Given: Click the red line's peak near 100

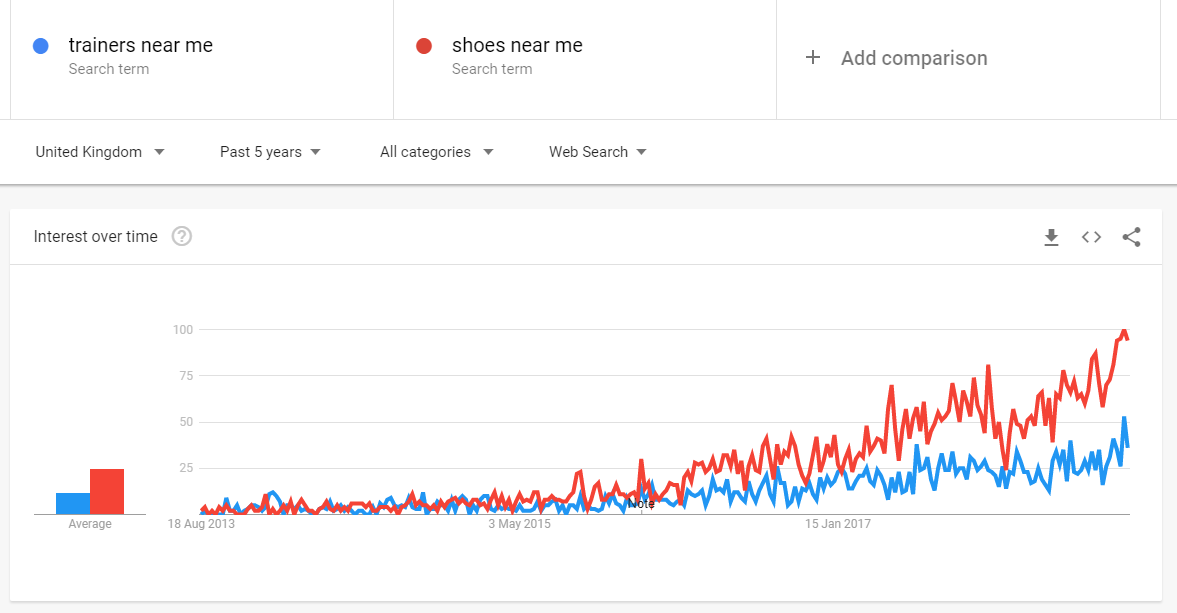Looking at the screenshot, I should coord(1124,331).
